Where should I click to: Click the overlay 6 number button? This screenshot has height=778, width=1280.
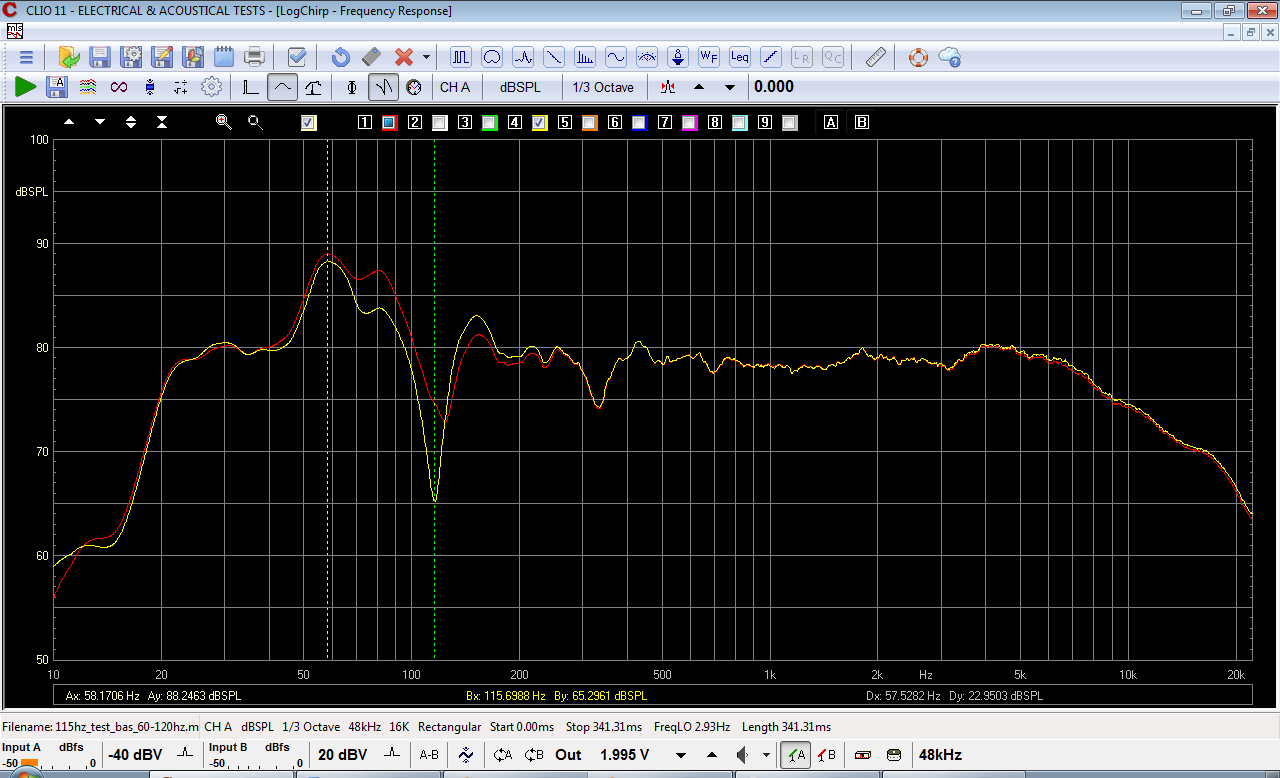tap(615, 123)
